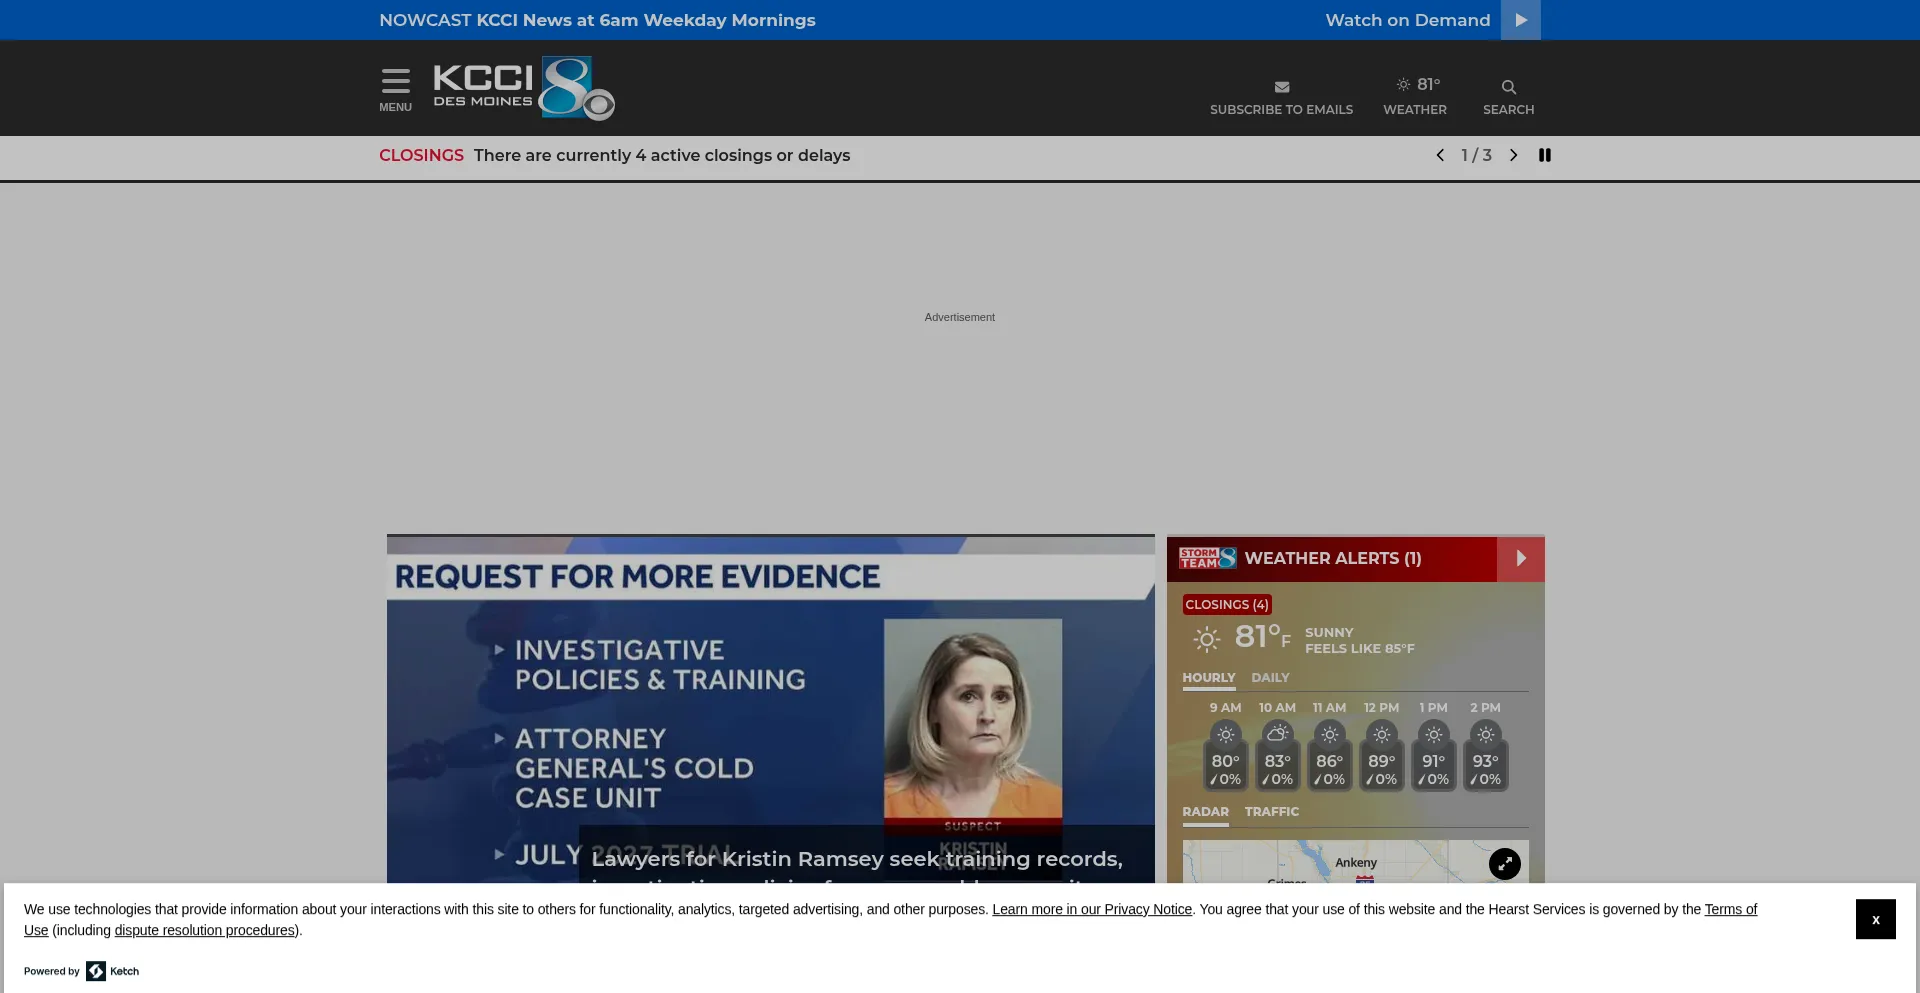Click NOWCAST KCCI News at 6am text
1920x993 pixels.
[597, 20]
